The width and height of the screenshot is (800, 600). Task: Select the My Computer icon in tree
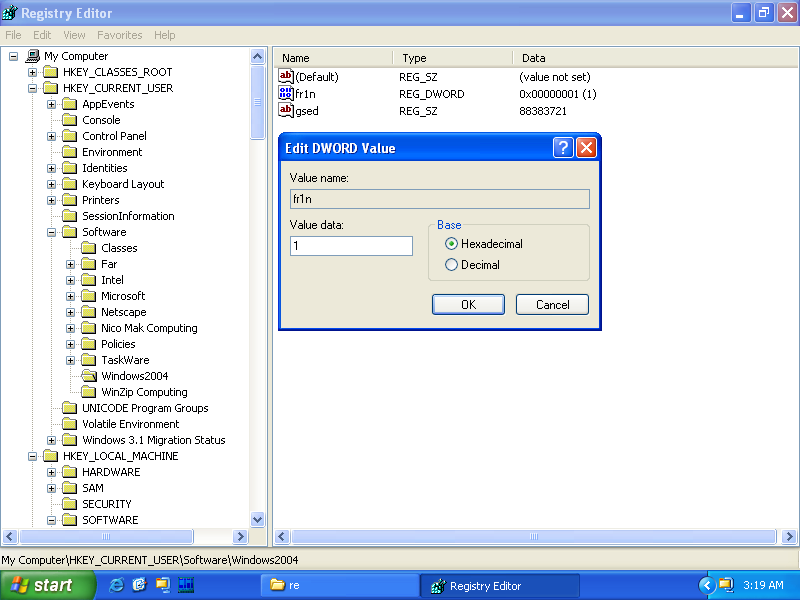click(x=33, y=56)
